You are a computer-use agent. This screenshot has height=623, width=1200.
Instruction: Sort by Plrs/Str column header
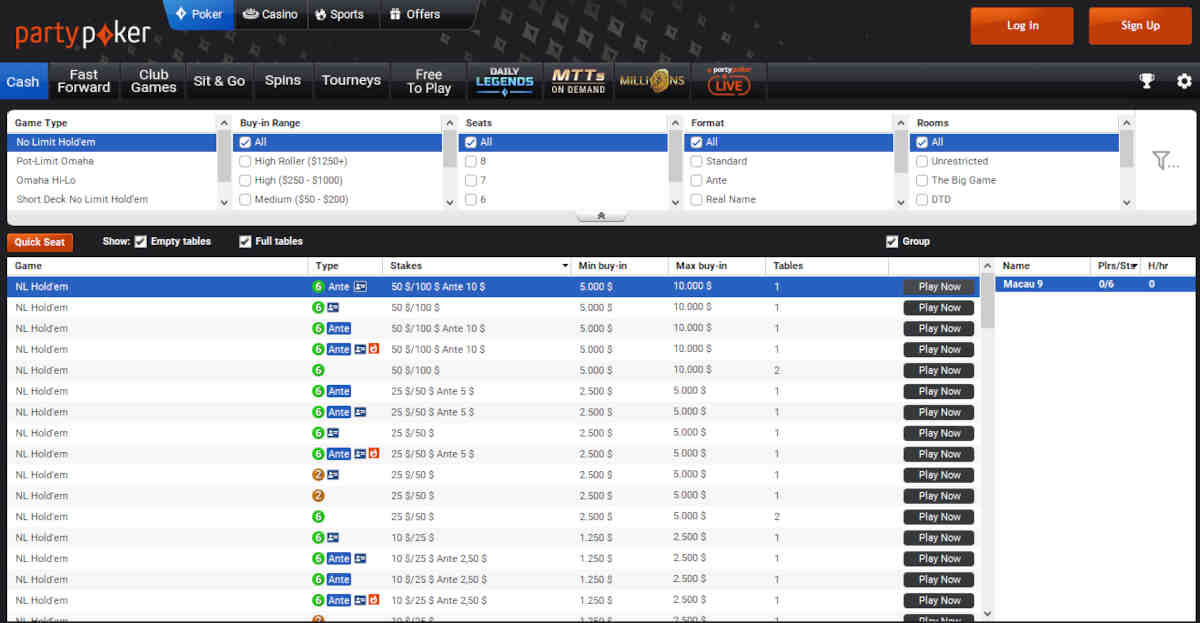point(1117,266)
